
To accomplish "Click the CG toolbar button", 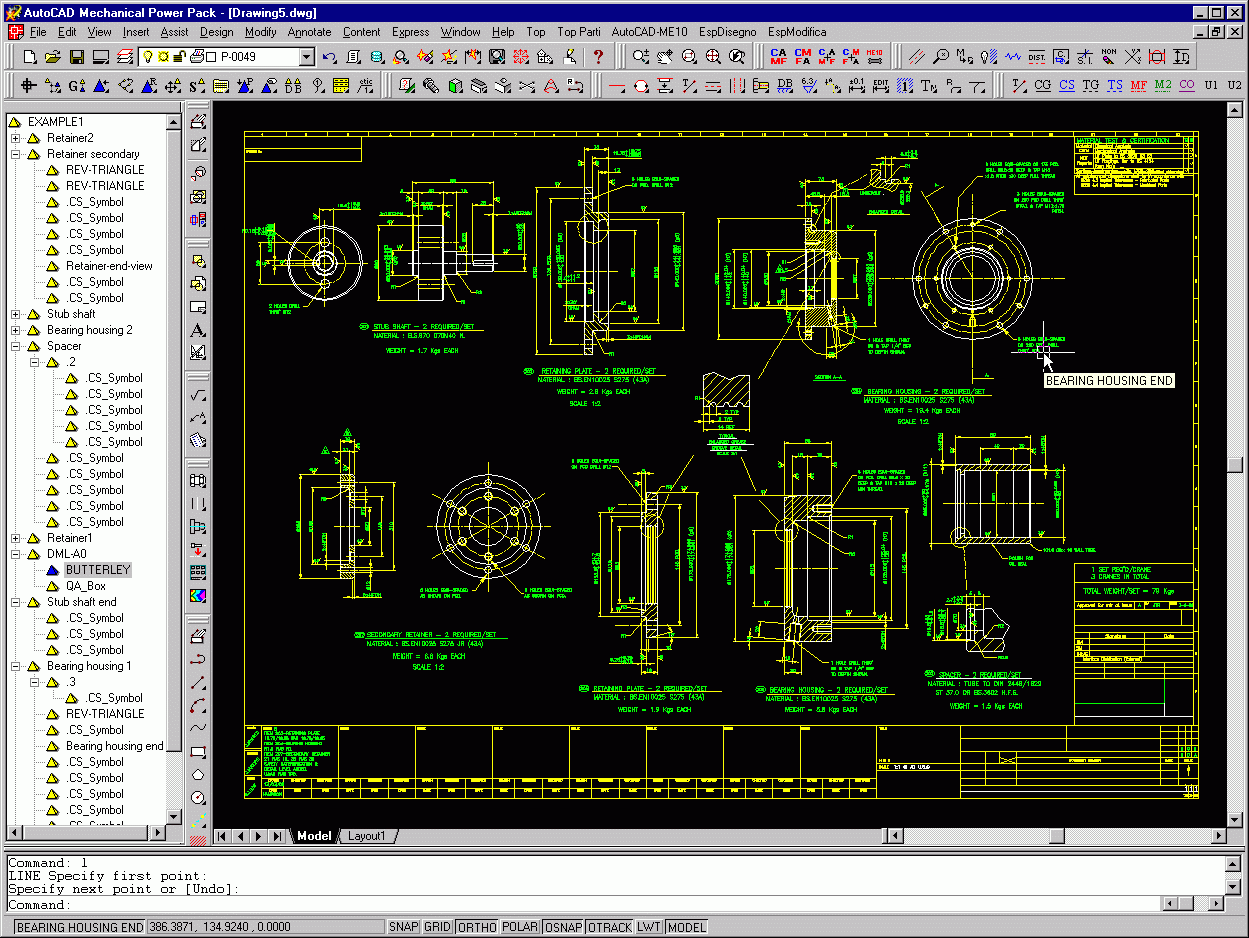I will pyautogui.click(x=1042, y=85).
